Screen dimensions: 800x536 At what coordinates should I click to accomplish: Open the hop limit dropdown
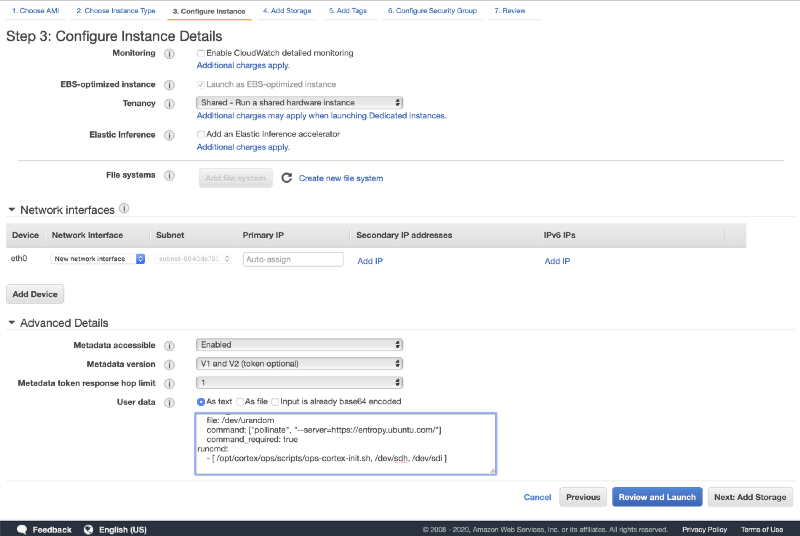pyautogui.click(x=299, y=382)
